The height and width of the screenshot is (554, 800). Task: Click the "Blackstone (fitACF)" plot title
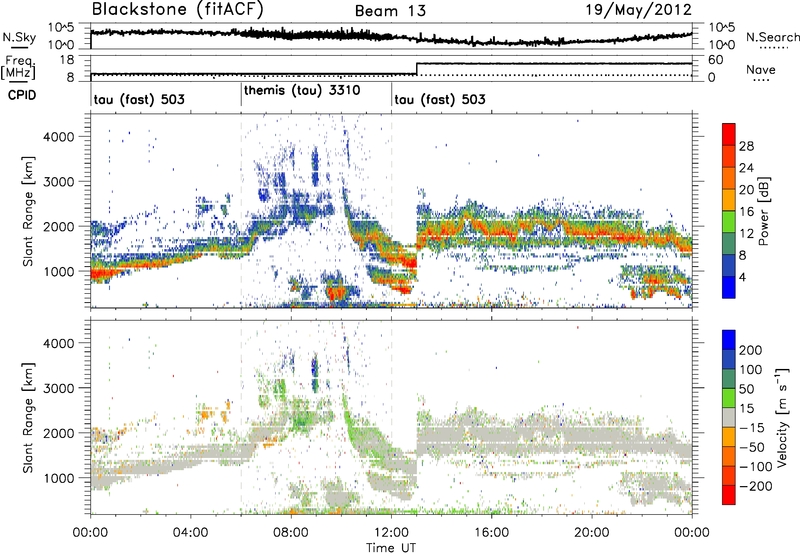[178, 9]
